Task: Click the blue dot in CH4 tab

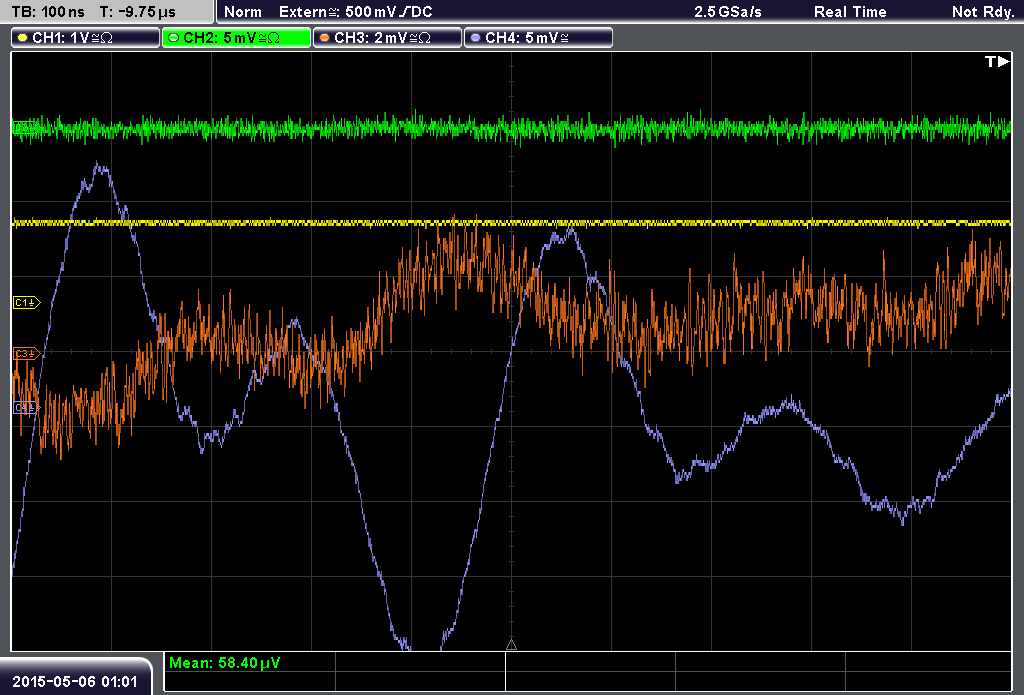Action: coord(475,38)
